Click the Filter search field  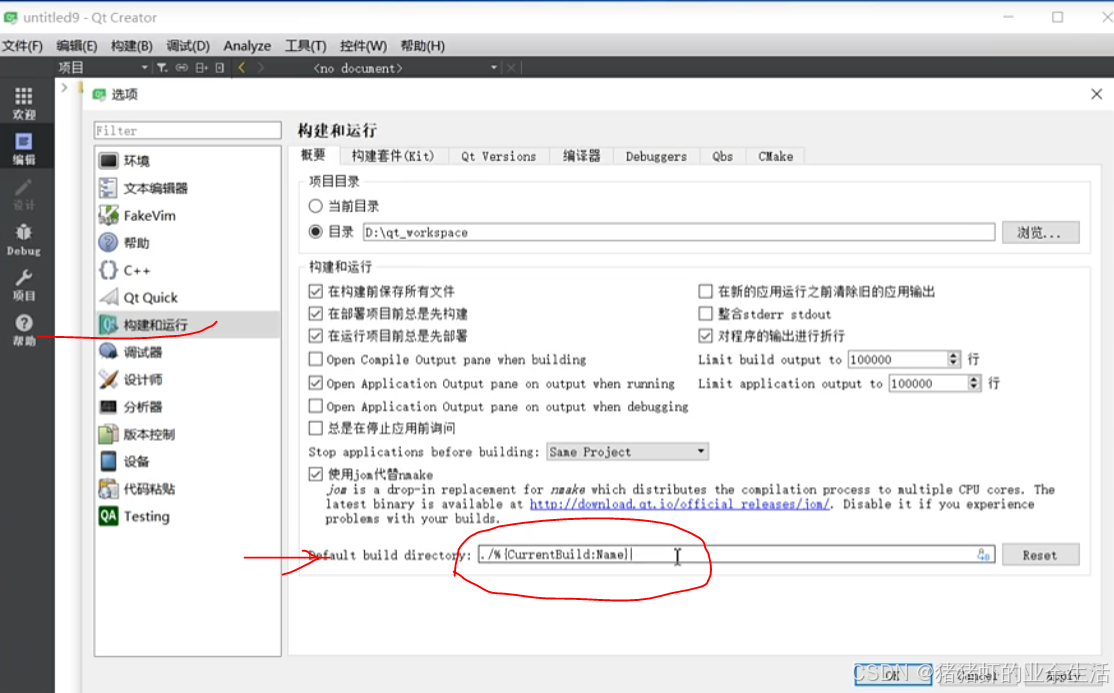[188, 131]
